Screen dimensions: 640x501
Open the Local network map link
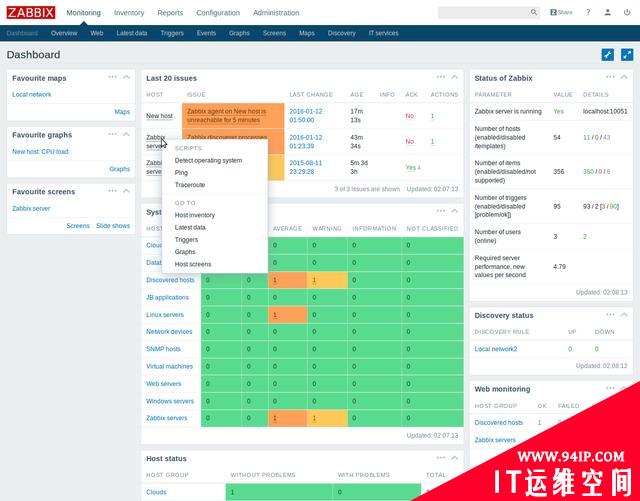(32, 95)
